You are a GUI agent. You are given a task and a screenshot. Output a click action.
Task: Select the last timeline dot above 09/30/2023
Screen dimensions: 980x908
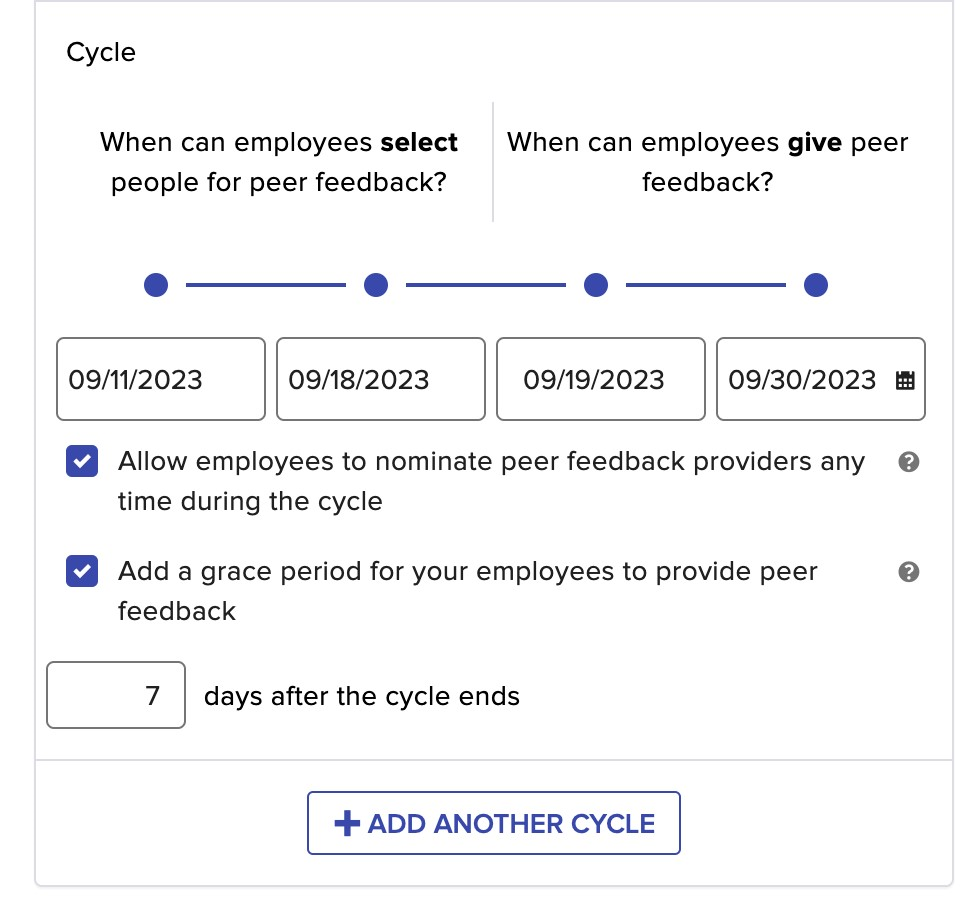coord(816,285)
